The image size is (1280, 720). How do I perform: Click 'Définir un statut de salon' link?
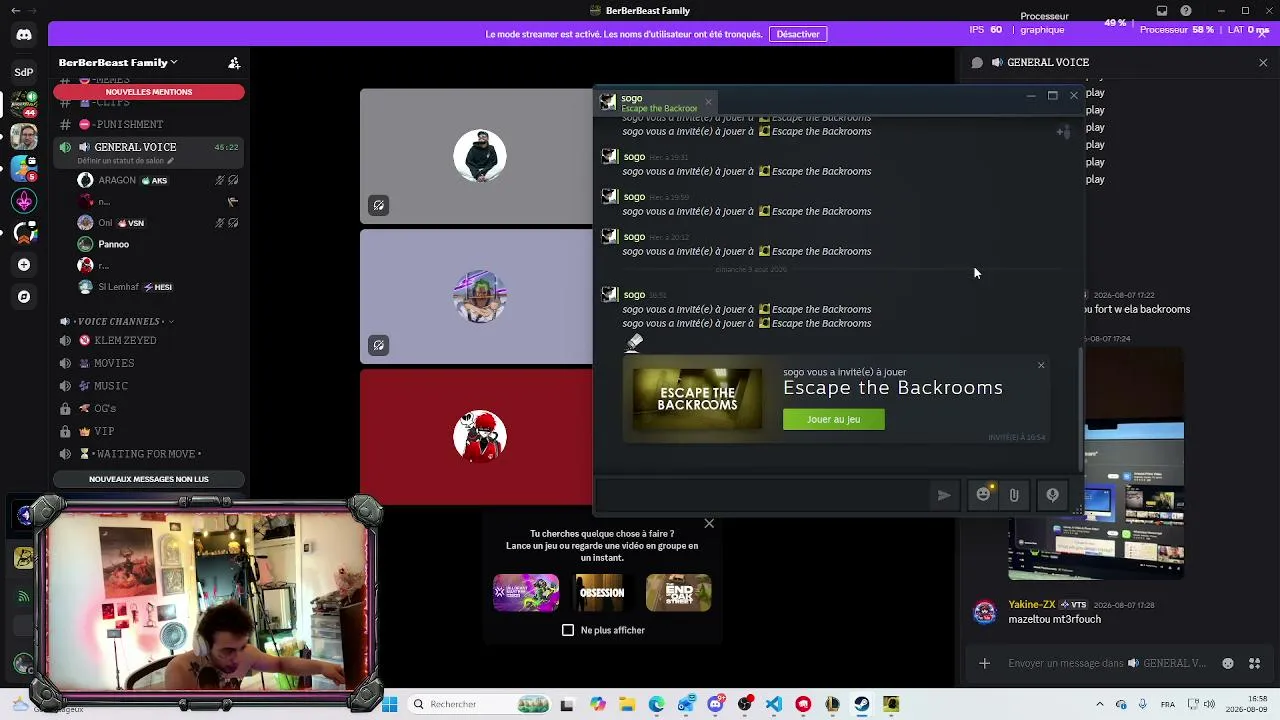pyautogui.click(x=126, y=161)
